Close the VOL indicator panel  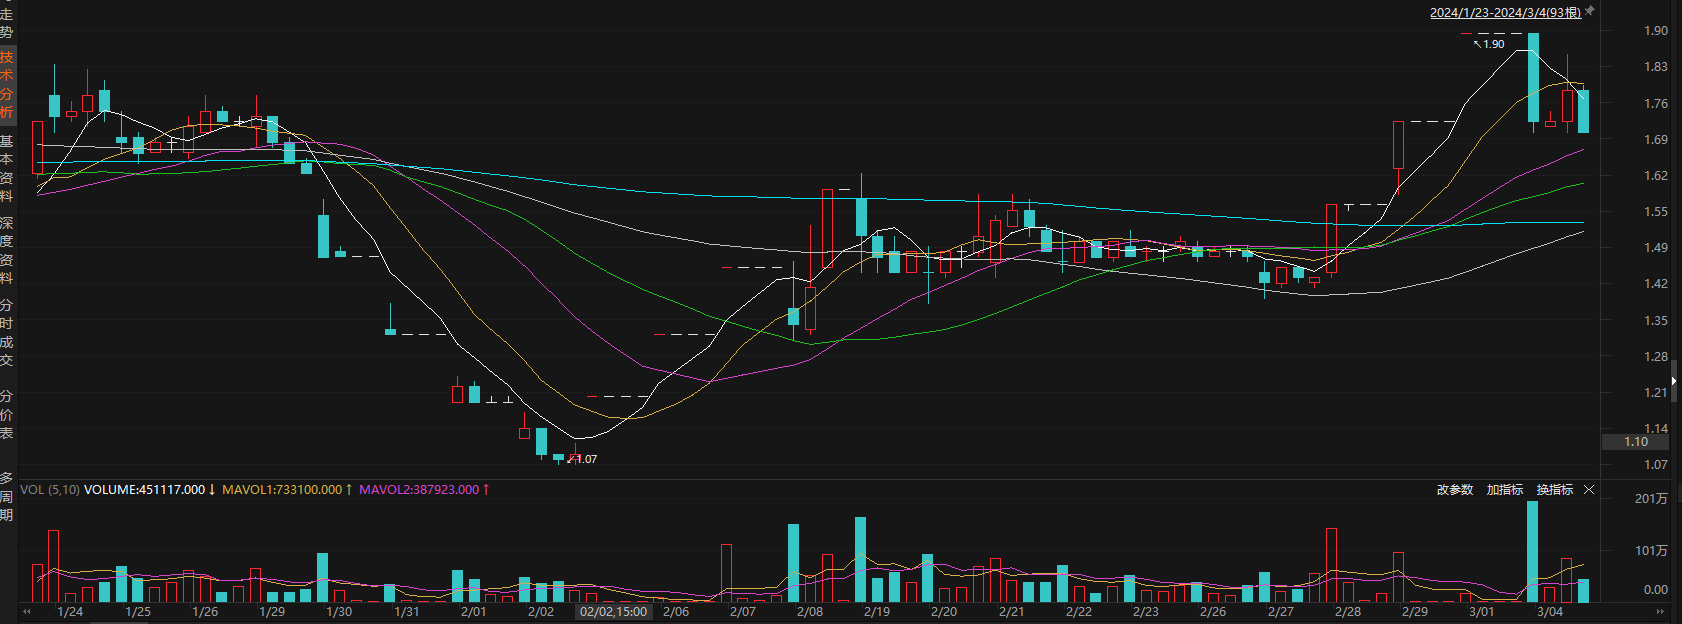pyautogui.click(x=1589, y=490)
